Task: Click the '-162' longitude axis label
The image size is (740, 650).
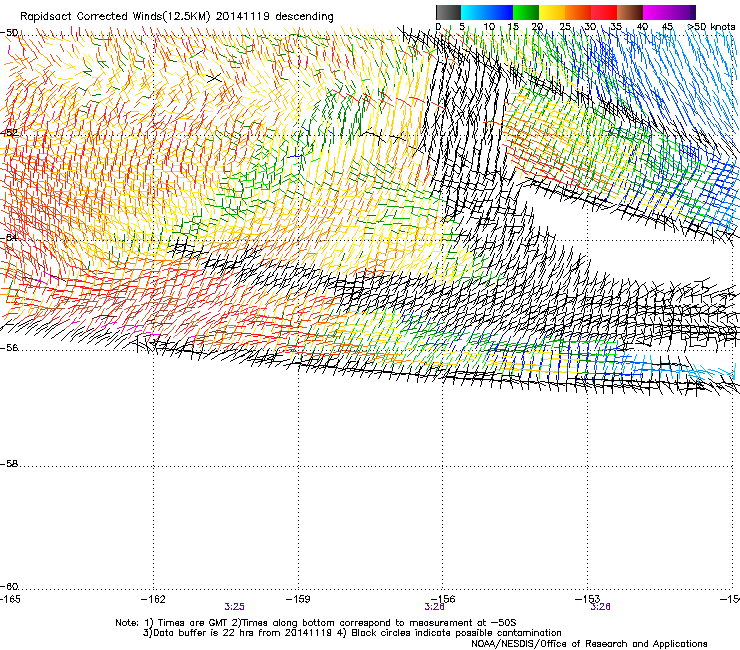Action: (153, 599)
